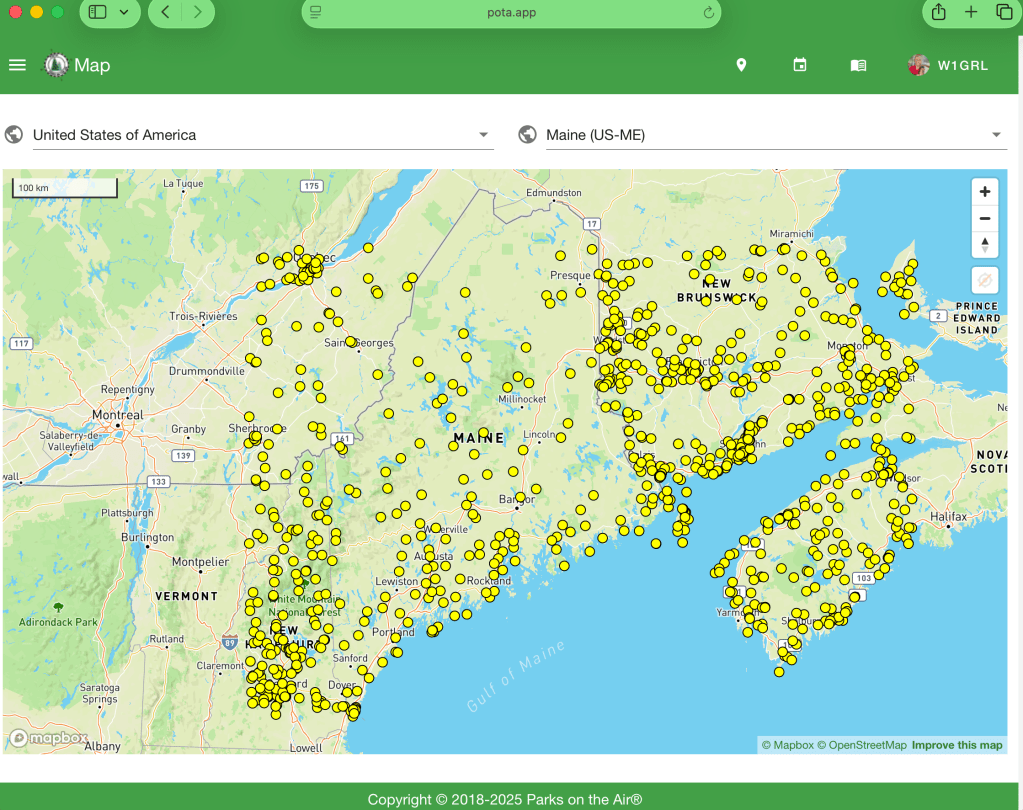Click the Parks on the Air logo
This screenshot has height=810, width=1023.
[x=54, y=65]
